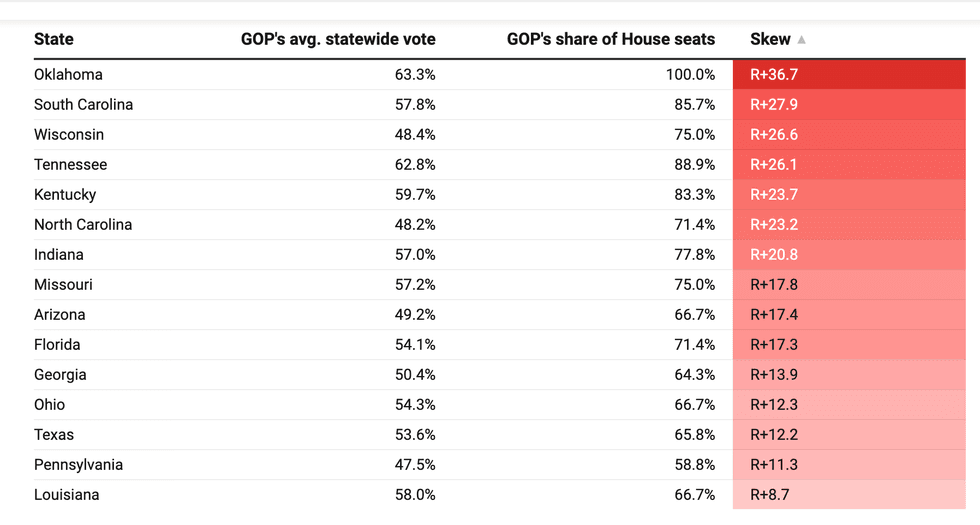Sort by GOP's share of House seats header
The image size is (980, 525).
[x=611, y=39]
